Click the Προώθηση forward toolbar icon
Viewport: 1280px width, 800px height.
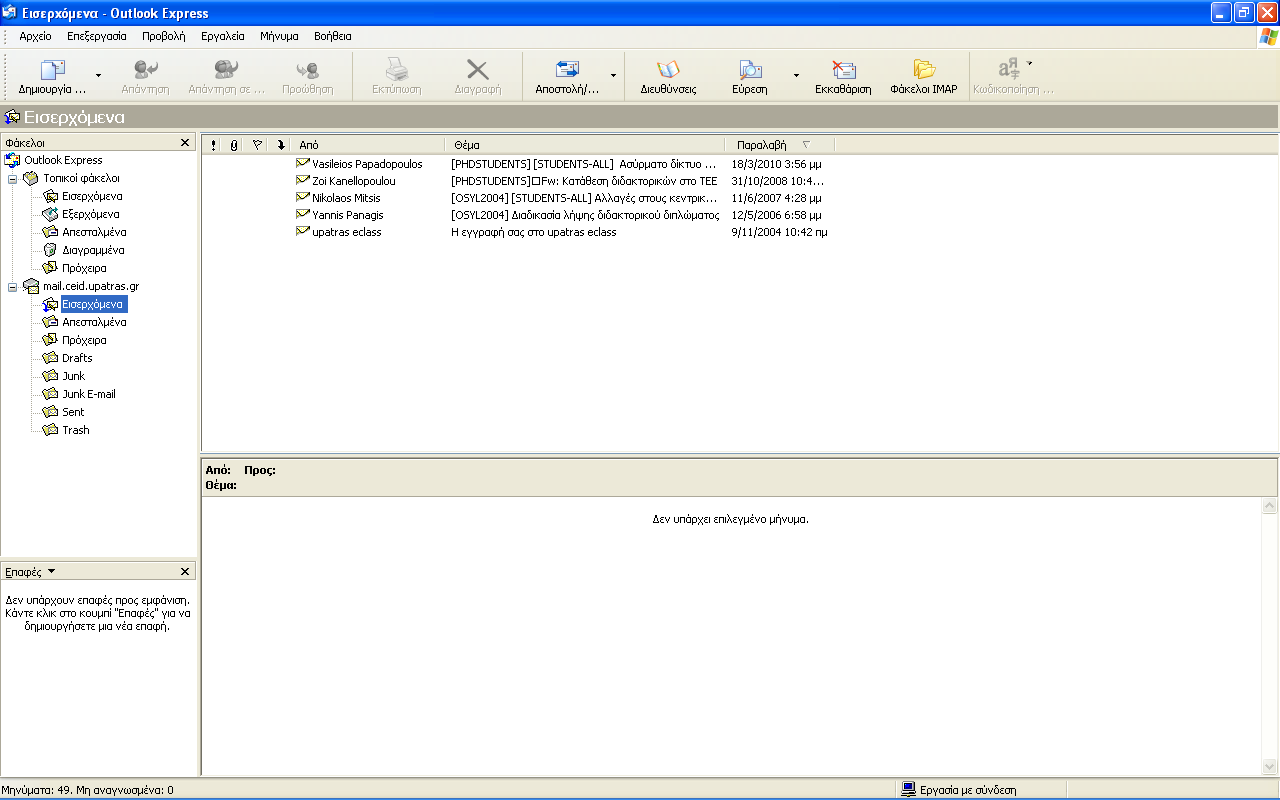(x=307, y=70)
